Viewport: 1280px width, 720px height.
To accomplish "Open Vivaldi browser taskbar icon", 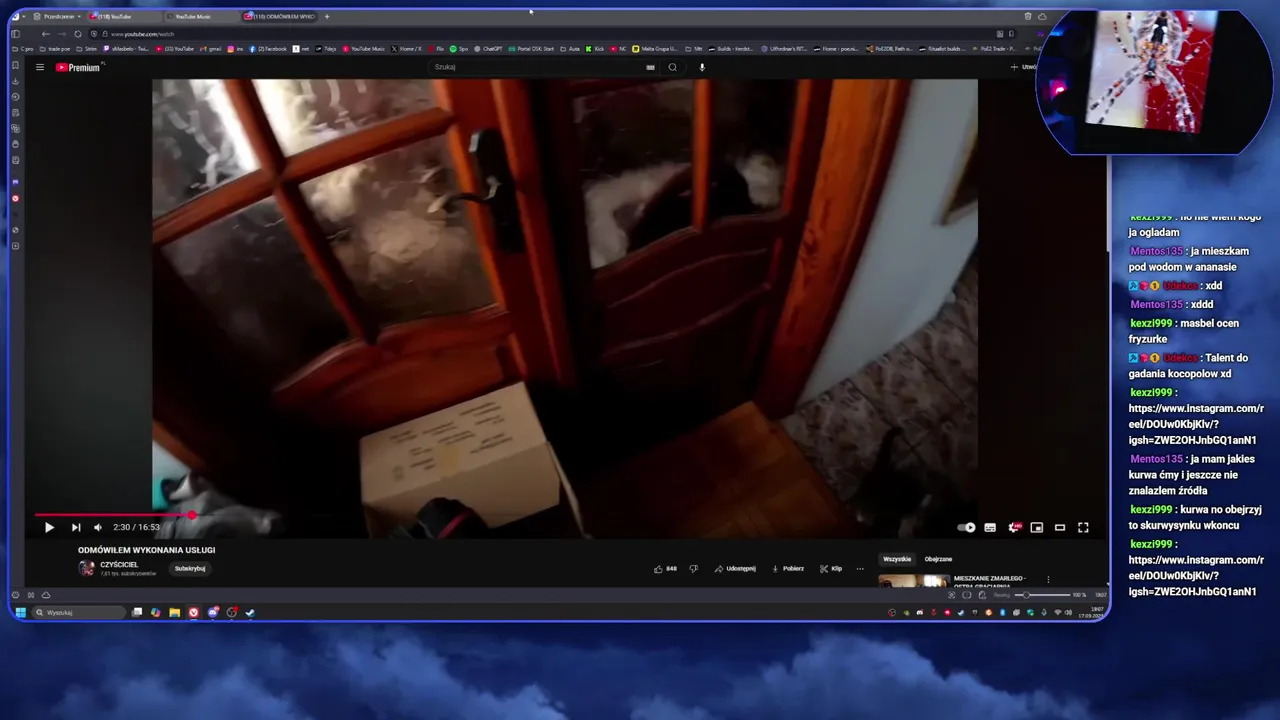I will (x=194, y=612).
